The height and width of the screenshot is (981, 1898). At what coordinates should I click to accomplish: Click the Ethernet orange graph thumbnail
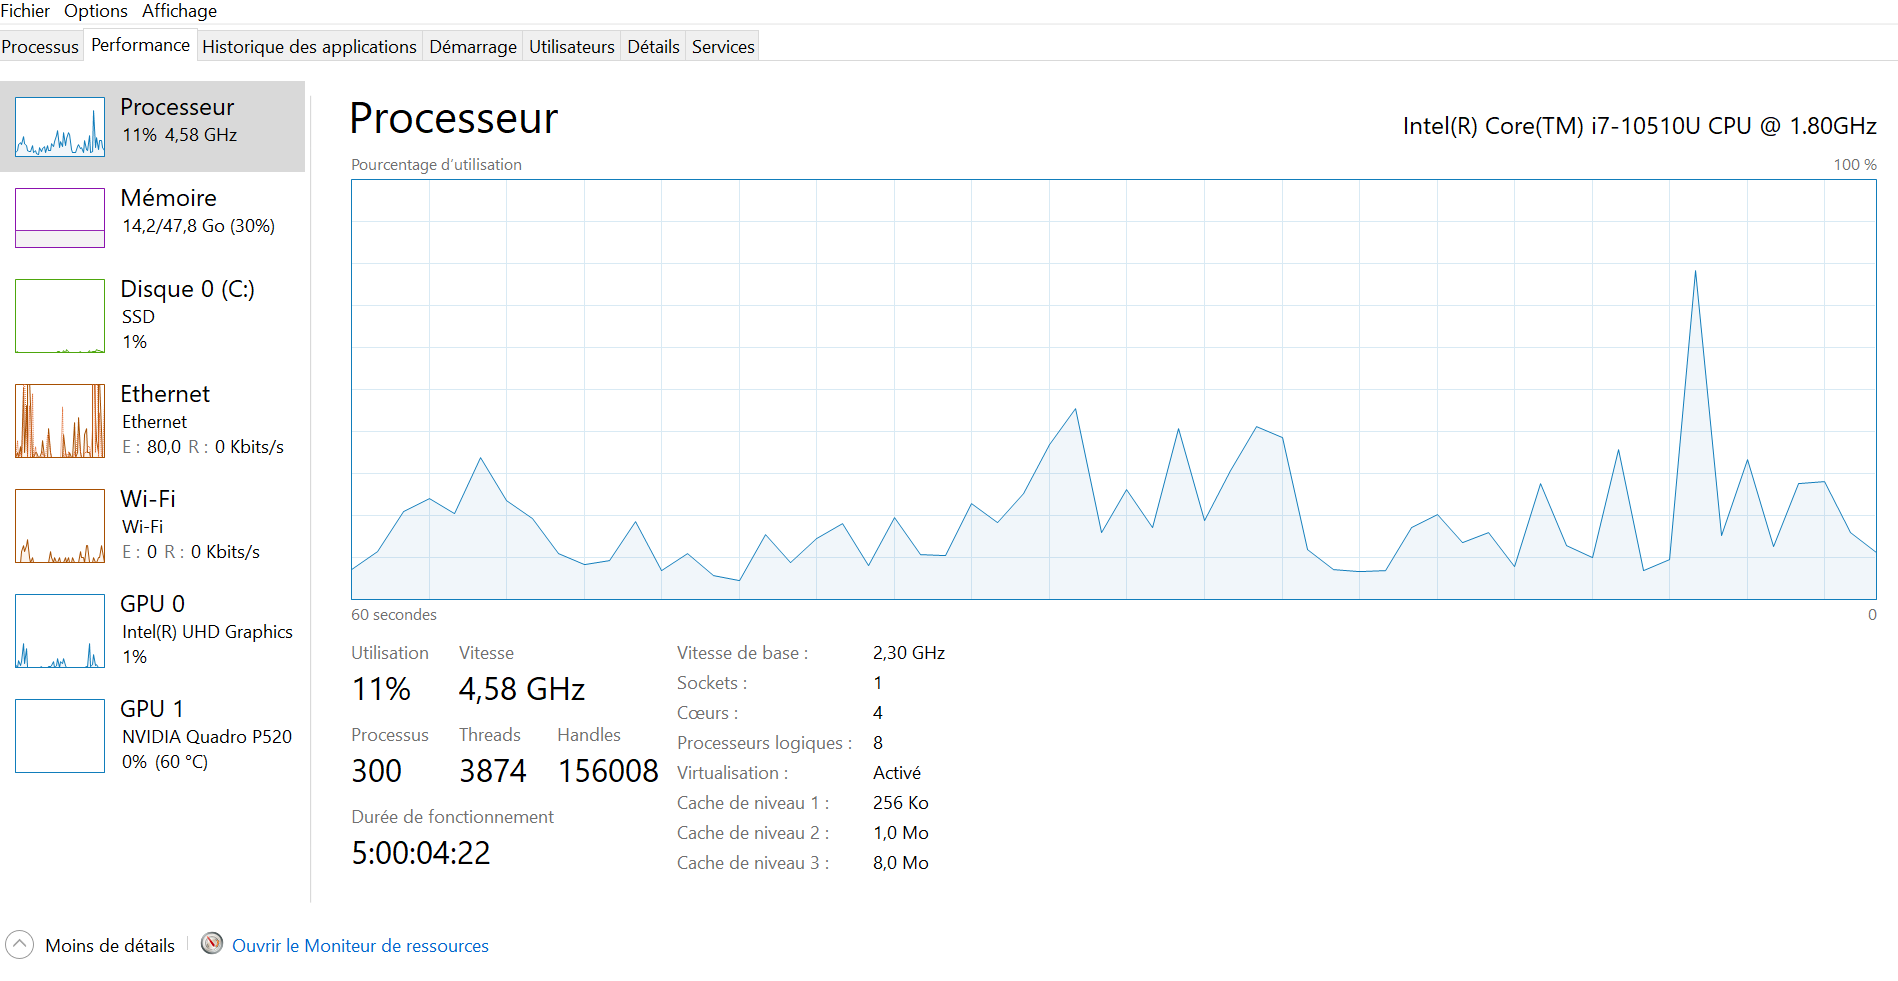point(60,421)
